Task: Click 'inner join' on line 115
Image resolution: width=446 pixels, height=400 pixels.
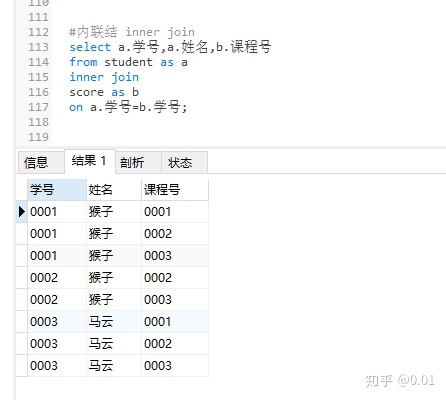Action: [x=104, y=77]
